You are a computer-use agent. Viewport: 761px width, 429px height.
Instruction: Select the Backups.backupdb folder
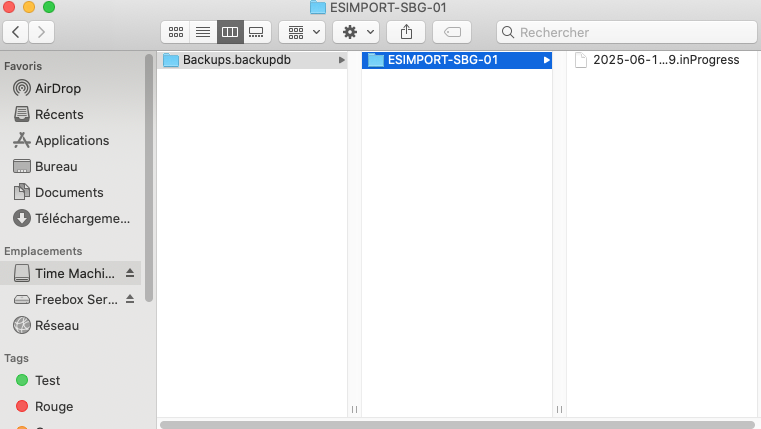pos(252,60)
